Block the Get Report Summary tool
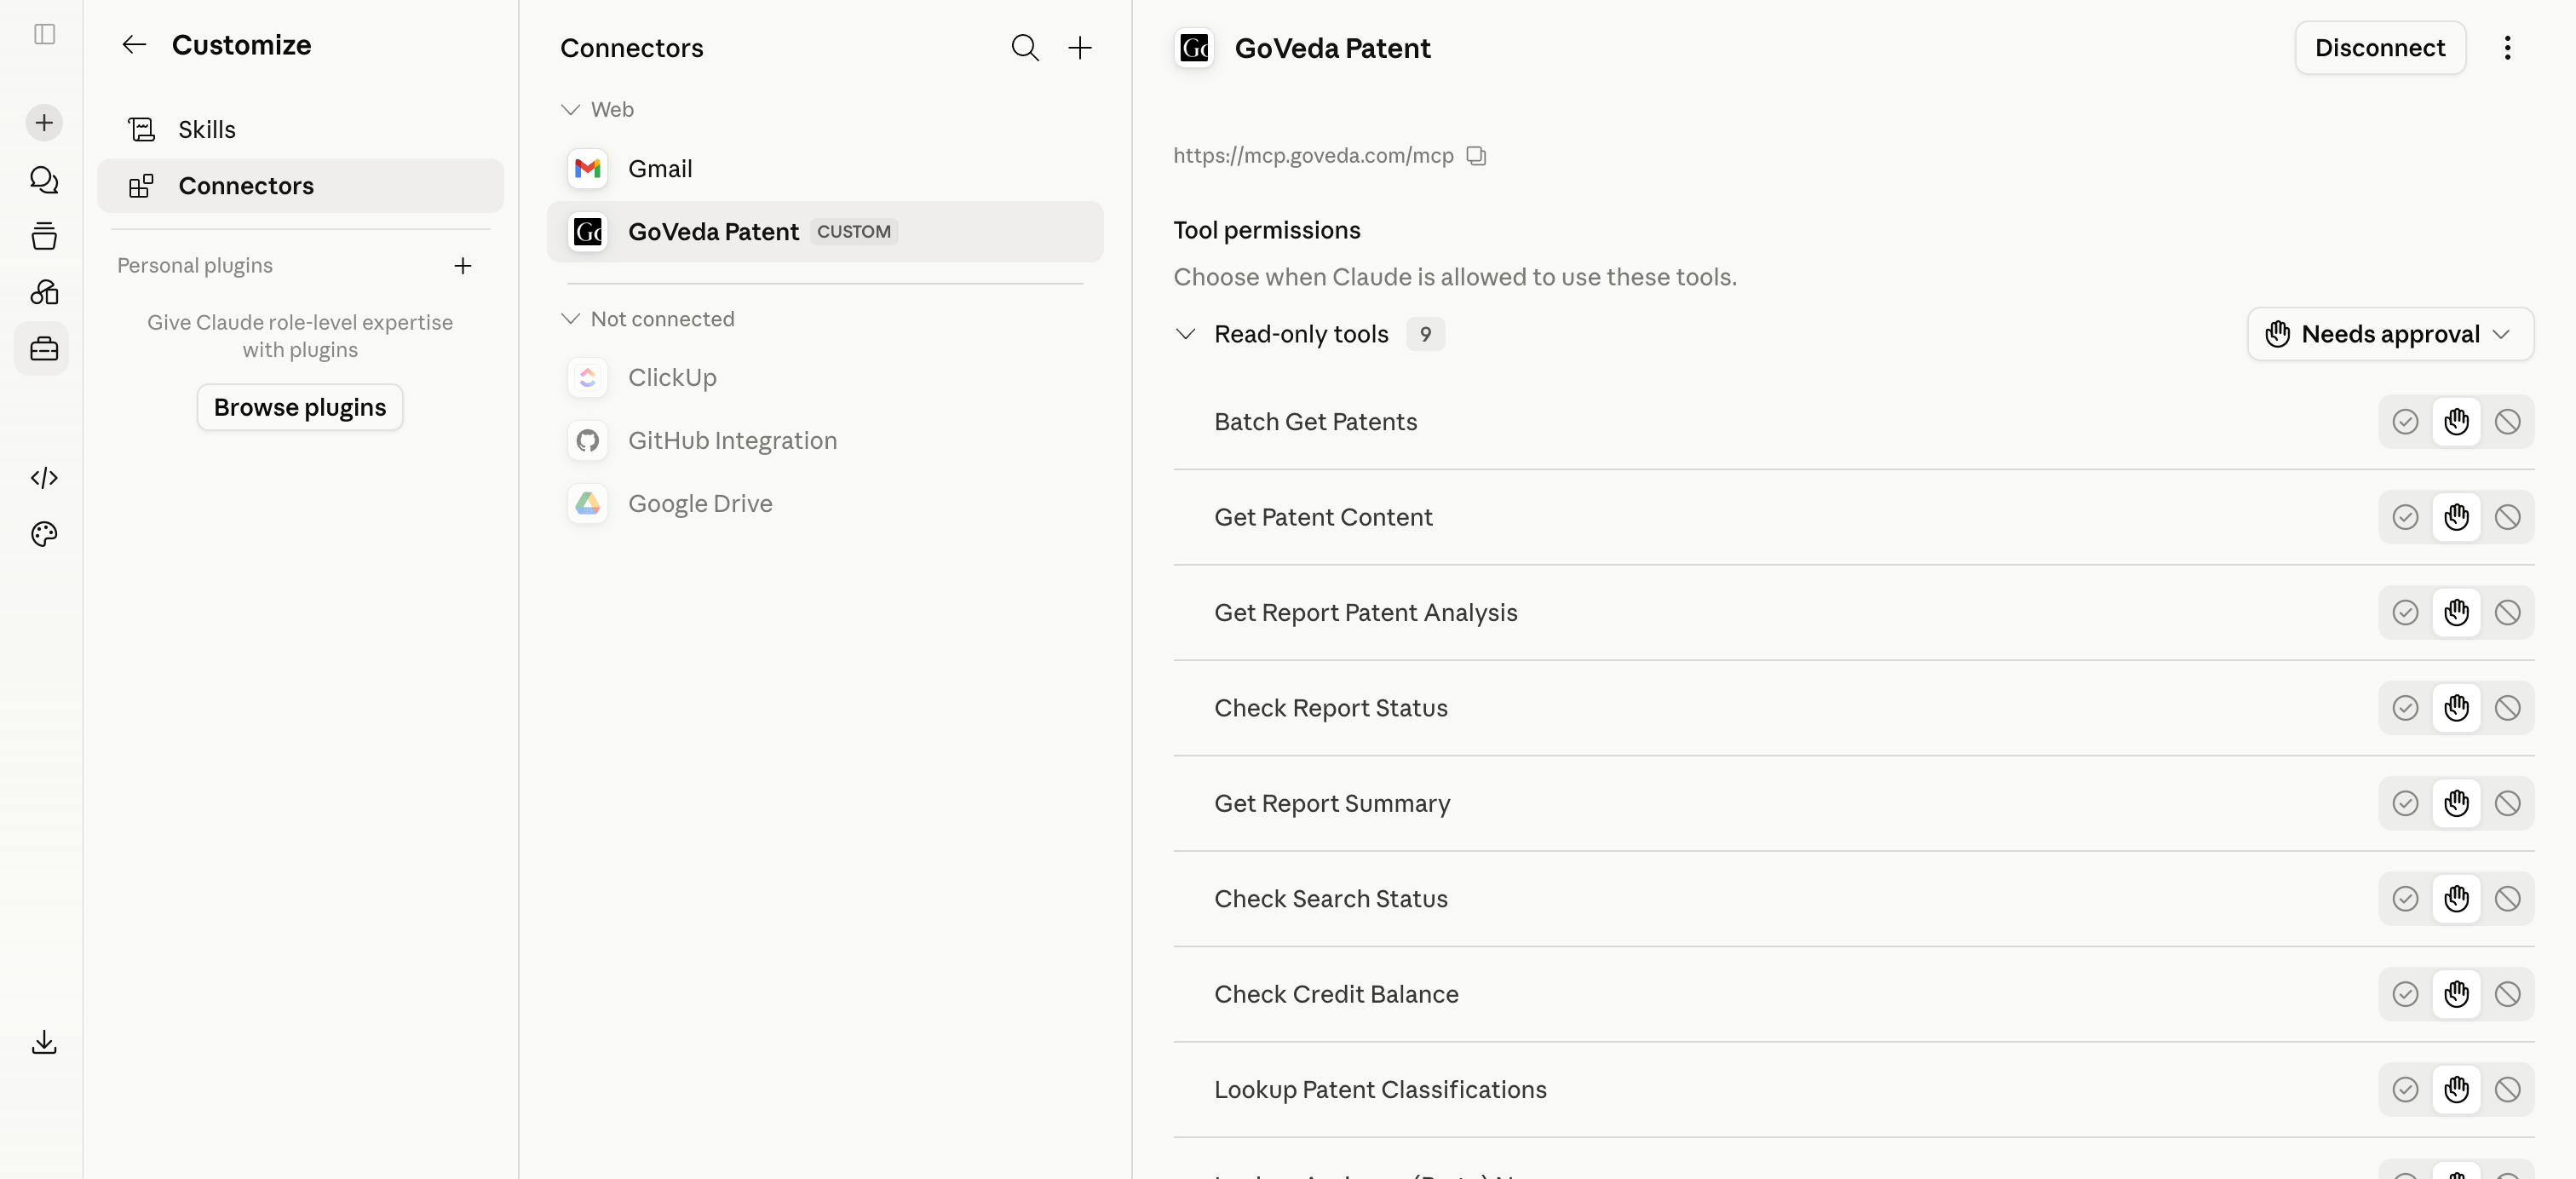Viewport: 2576px width, 1179px height. click(2507, 804)
